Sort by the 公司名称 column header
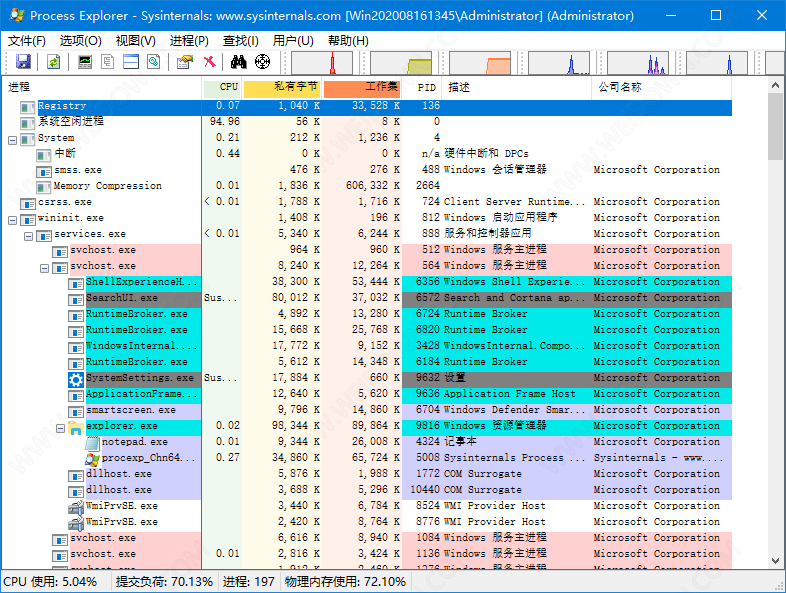786x593 pixels. (x=662, y=87)
